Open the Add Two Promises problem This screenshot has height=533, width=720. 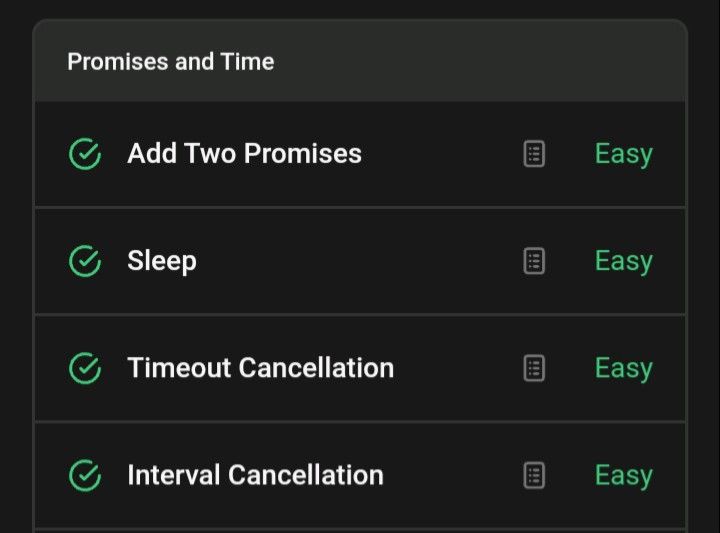[244, 153]
